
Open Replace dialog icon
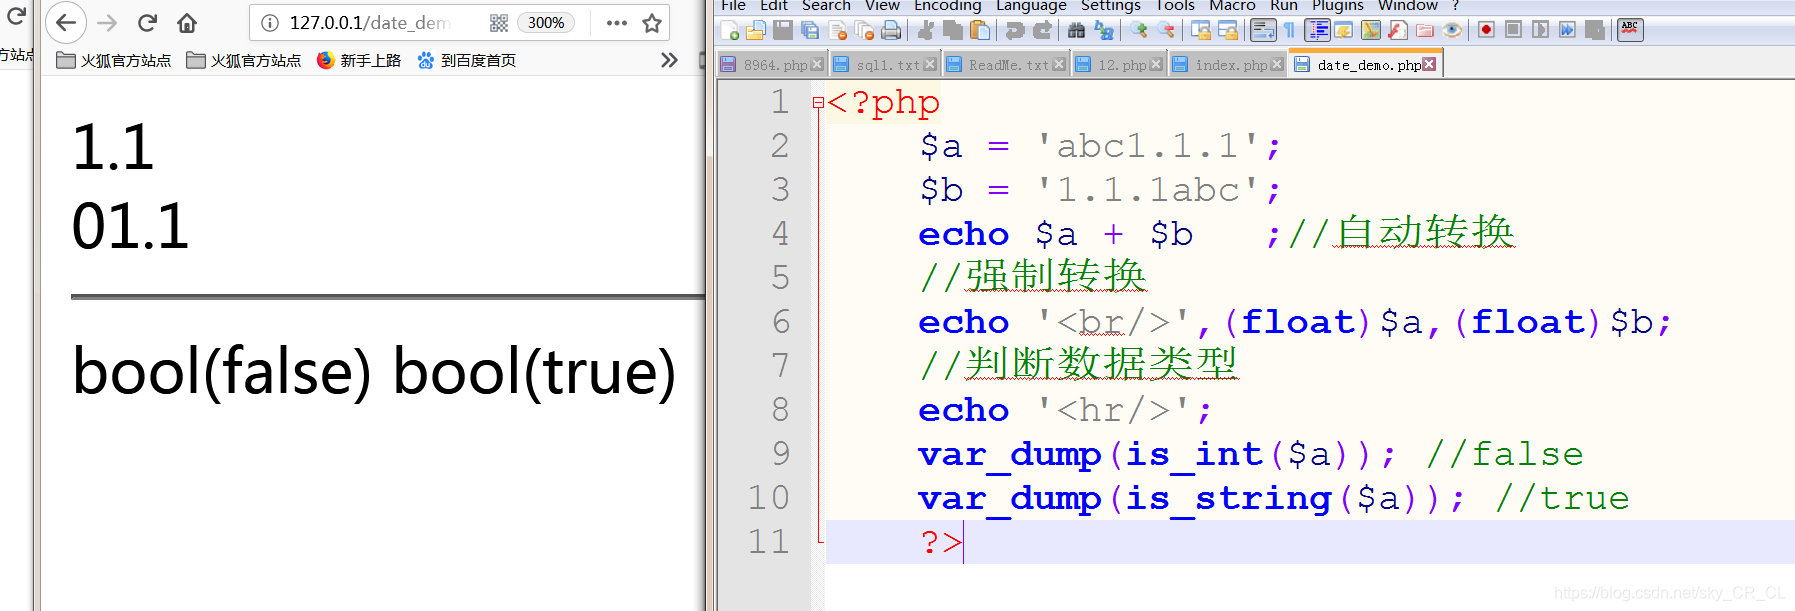[x=1104, y=30]
